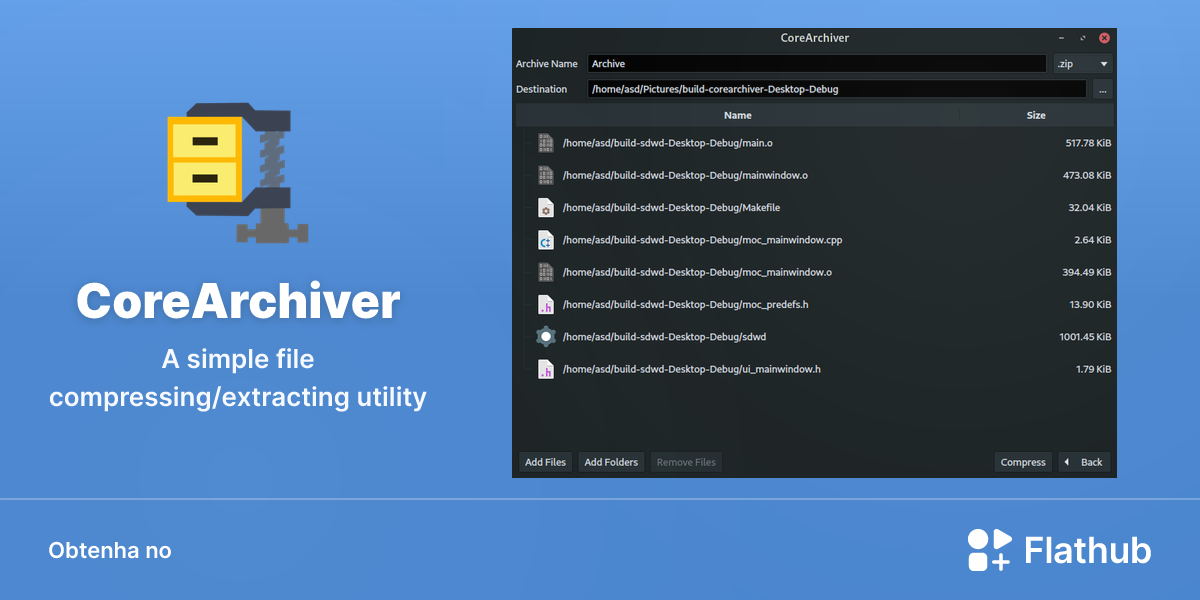
Task: Select the Makefile file icon
Action: tap(545, 207)
